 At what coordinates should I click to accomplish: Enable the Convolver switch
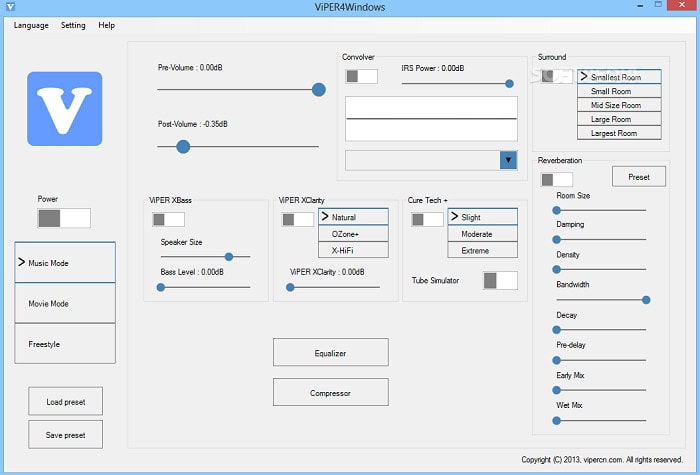tap(361, 76)
